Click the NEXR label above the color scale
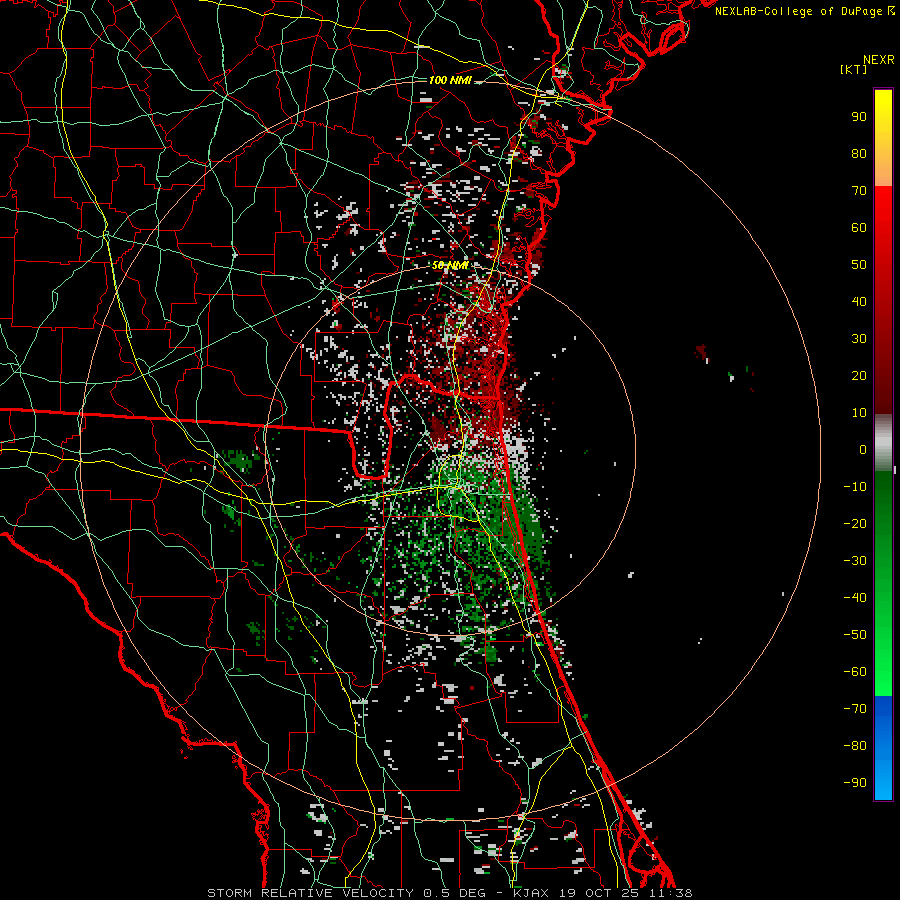The width and height of the screenshot is (900, 900). (879, 60)
